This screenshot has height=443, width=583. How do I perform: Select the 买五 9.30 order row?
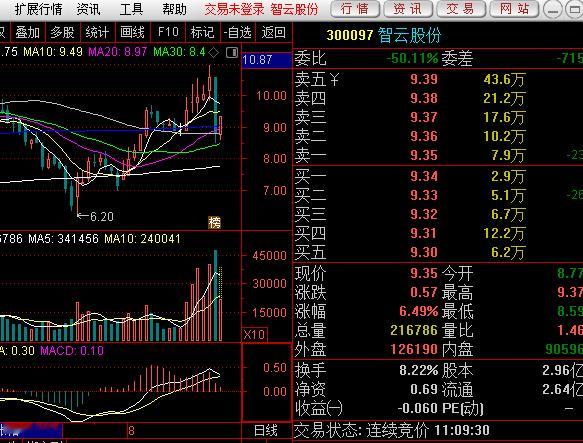[x=438, y=252]
